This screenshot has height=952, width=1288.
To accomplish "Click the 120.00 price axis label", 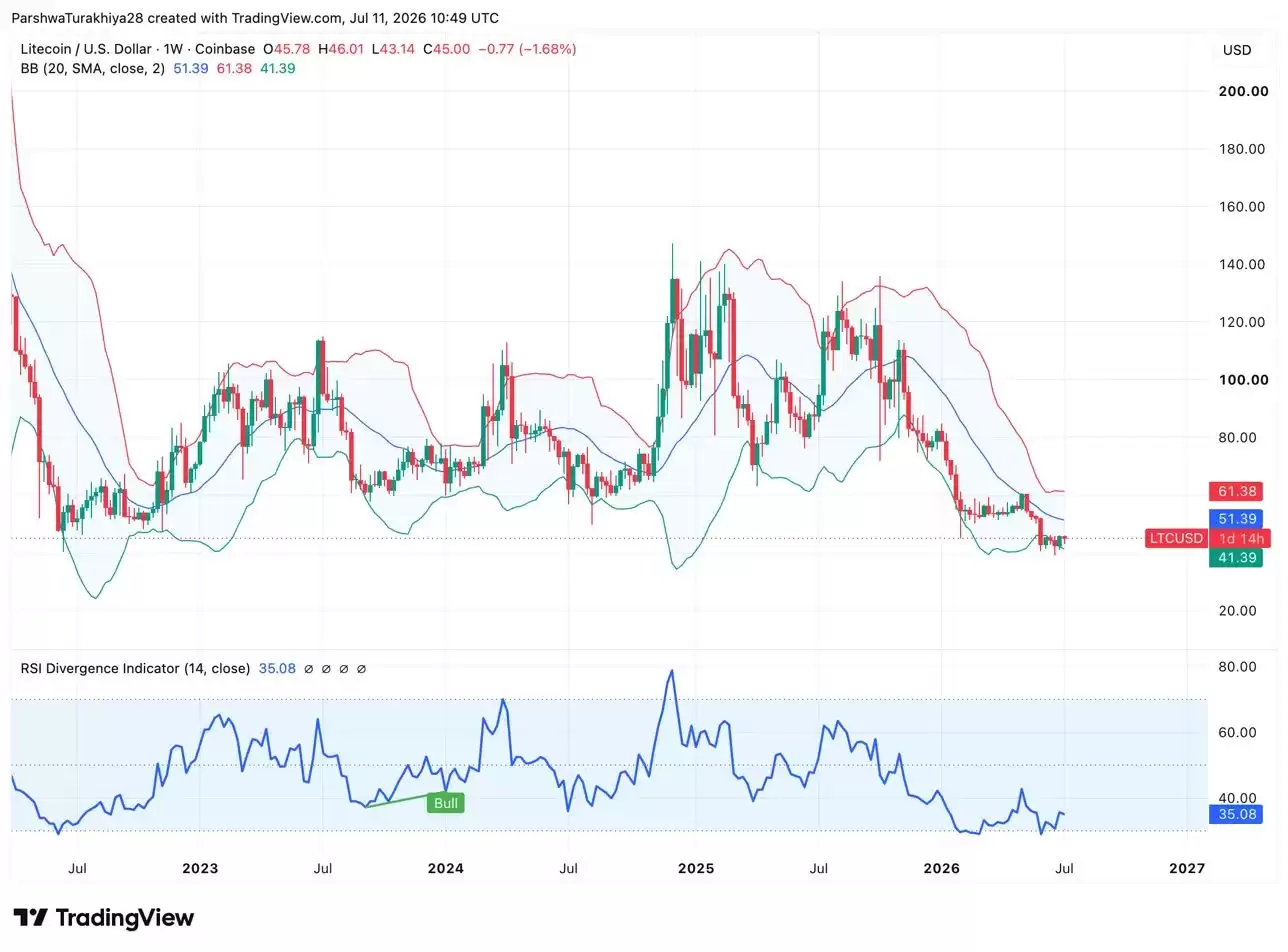I will (x=1243, y=322).
